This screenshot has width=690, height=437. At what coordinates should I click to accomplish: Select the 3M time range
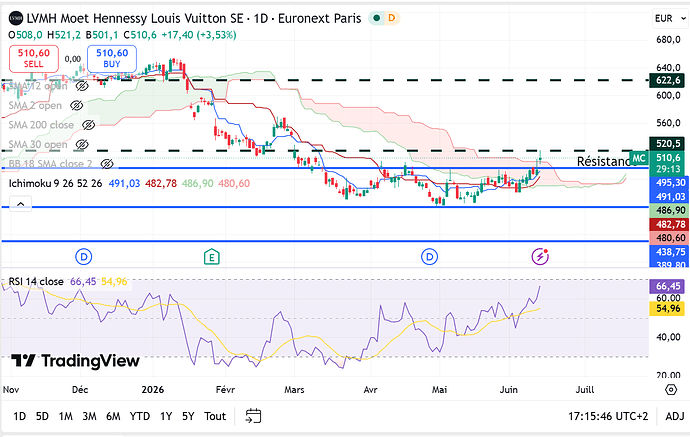(x=89, y=416)
